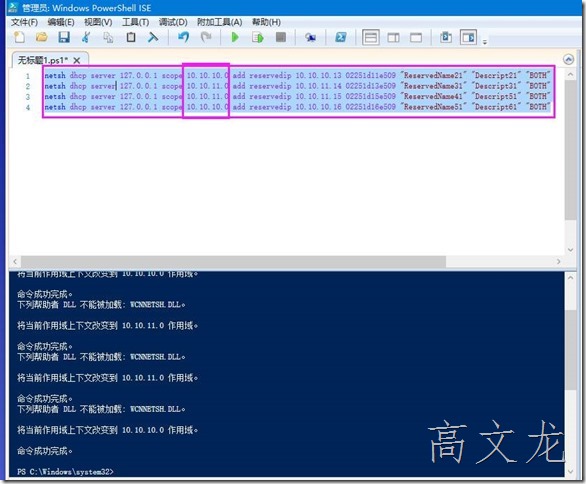Click script line containing ReservedName21

coord(297,75)
